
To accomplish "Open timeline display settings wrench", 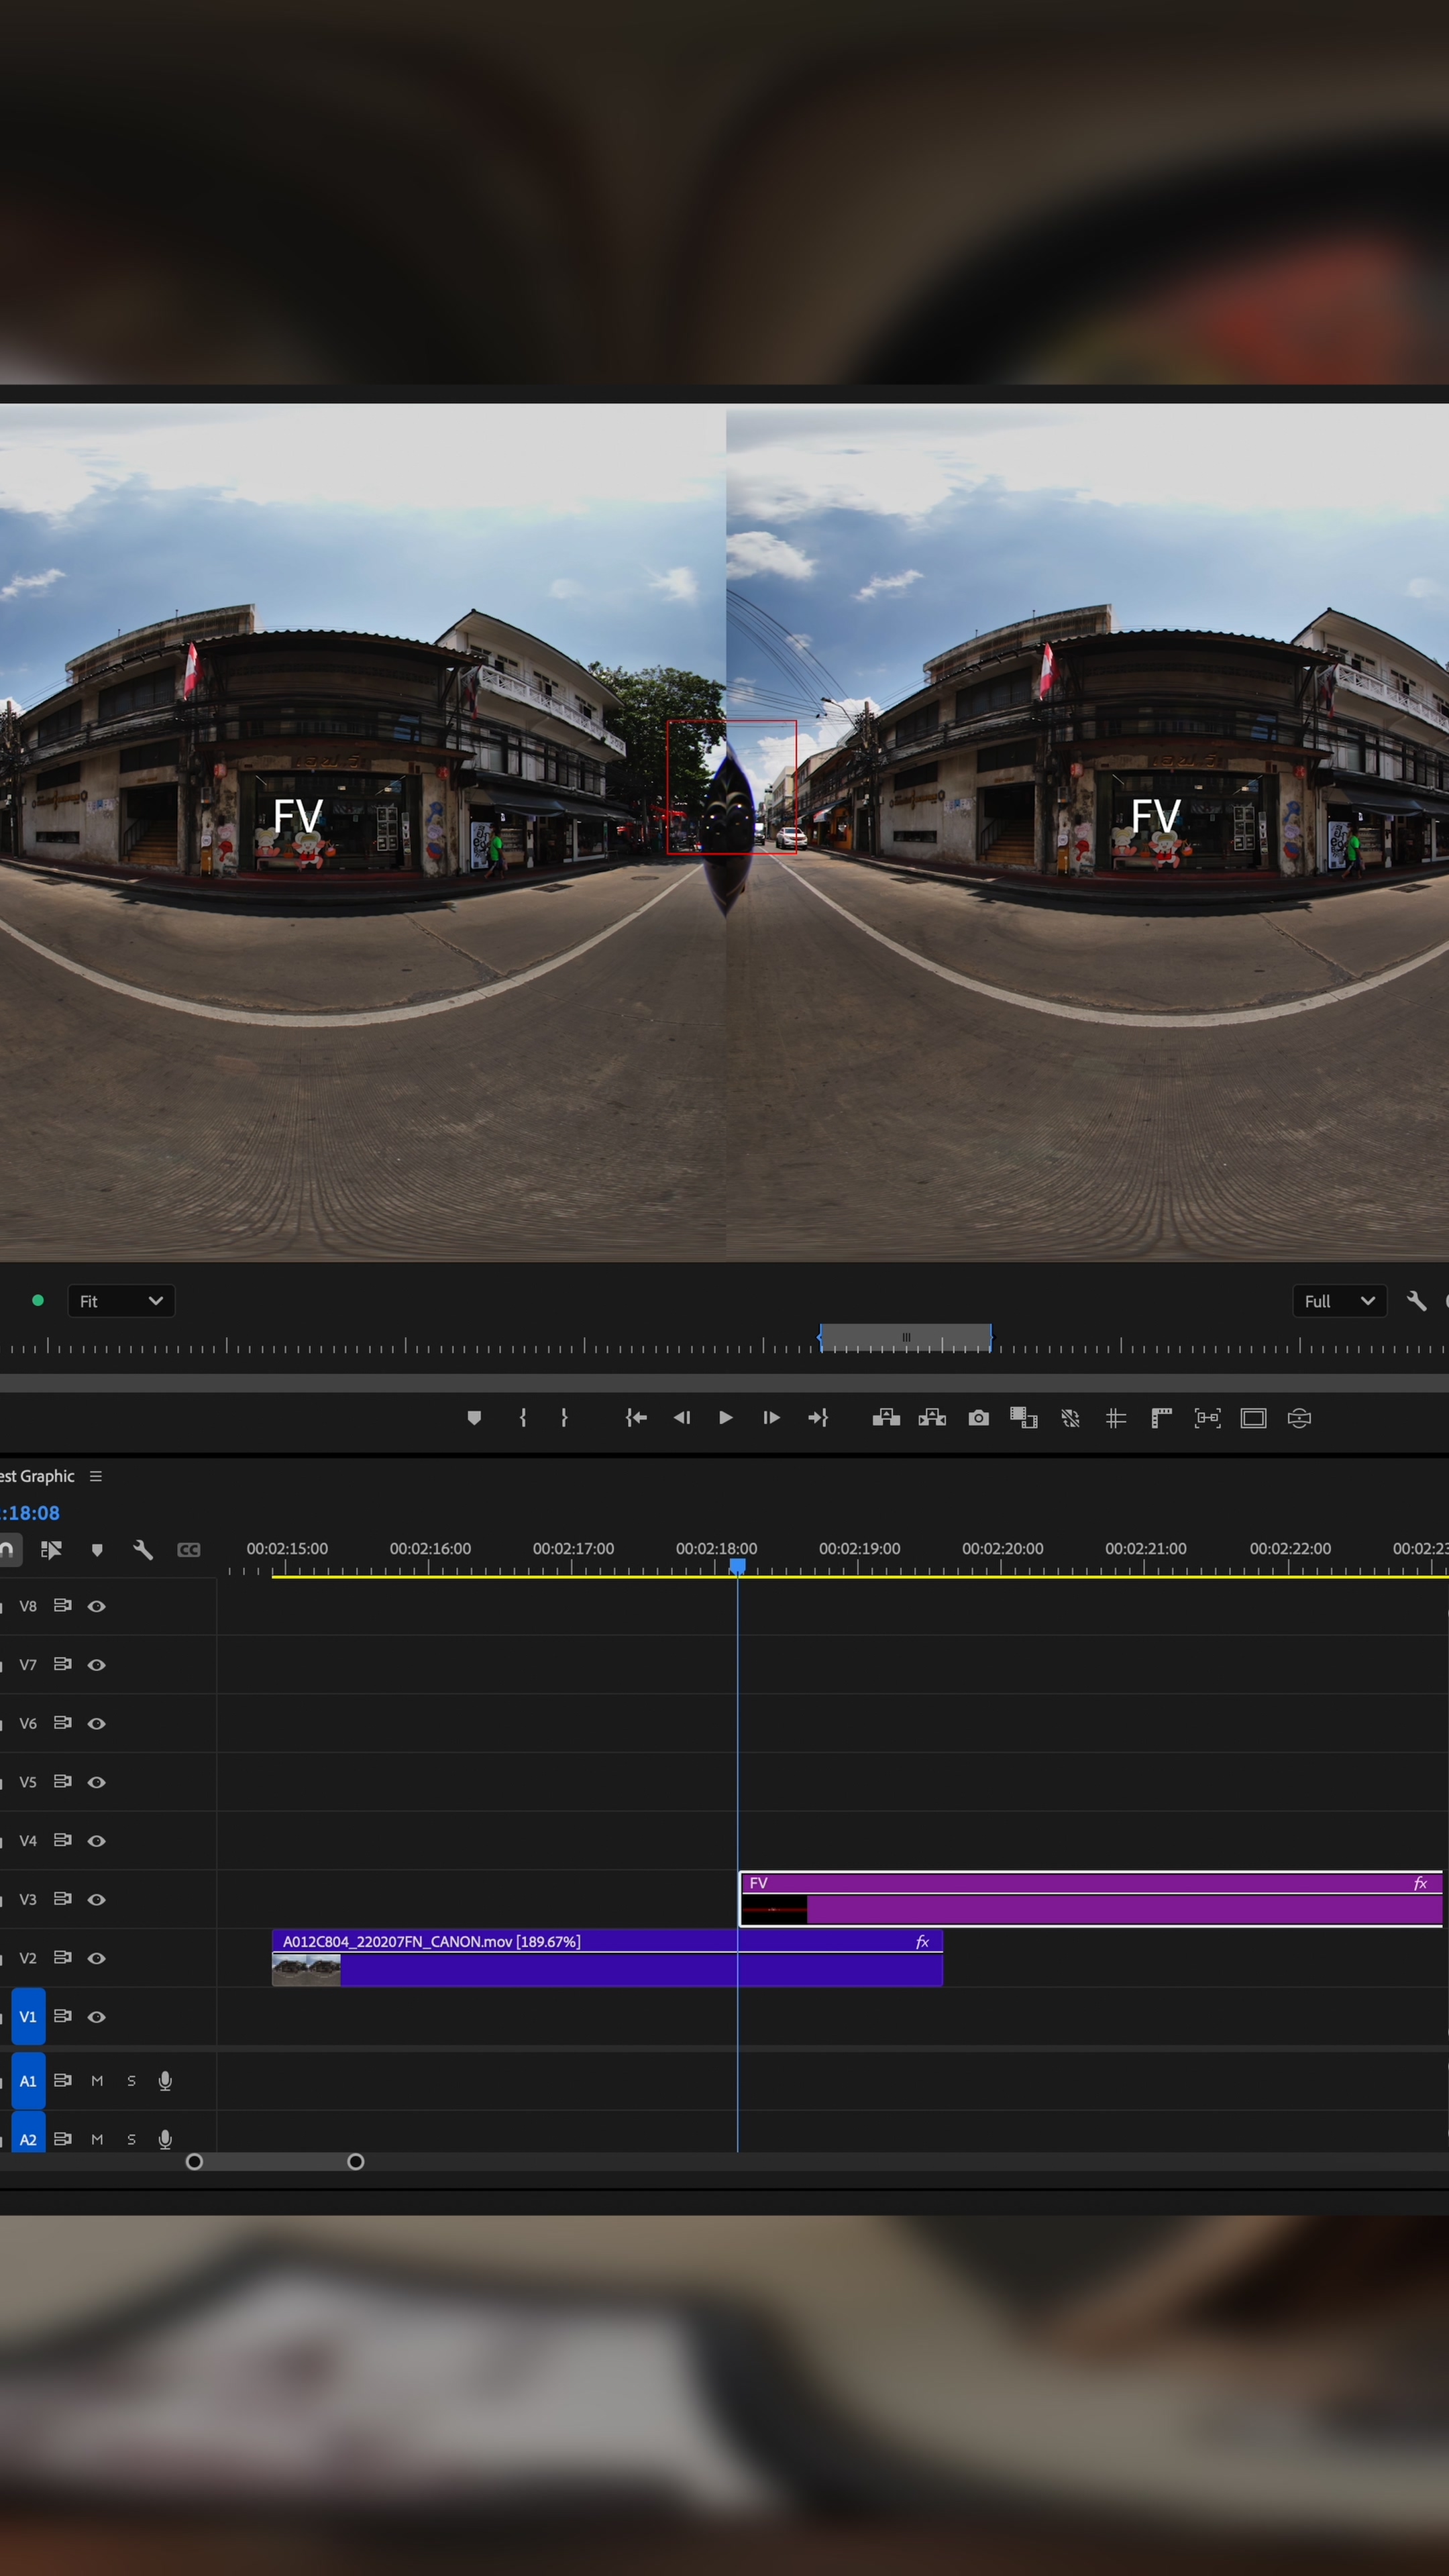I will [143, 1550].
